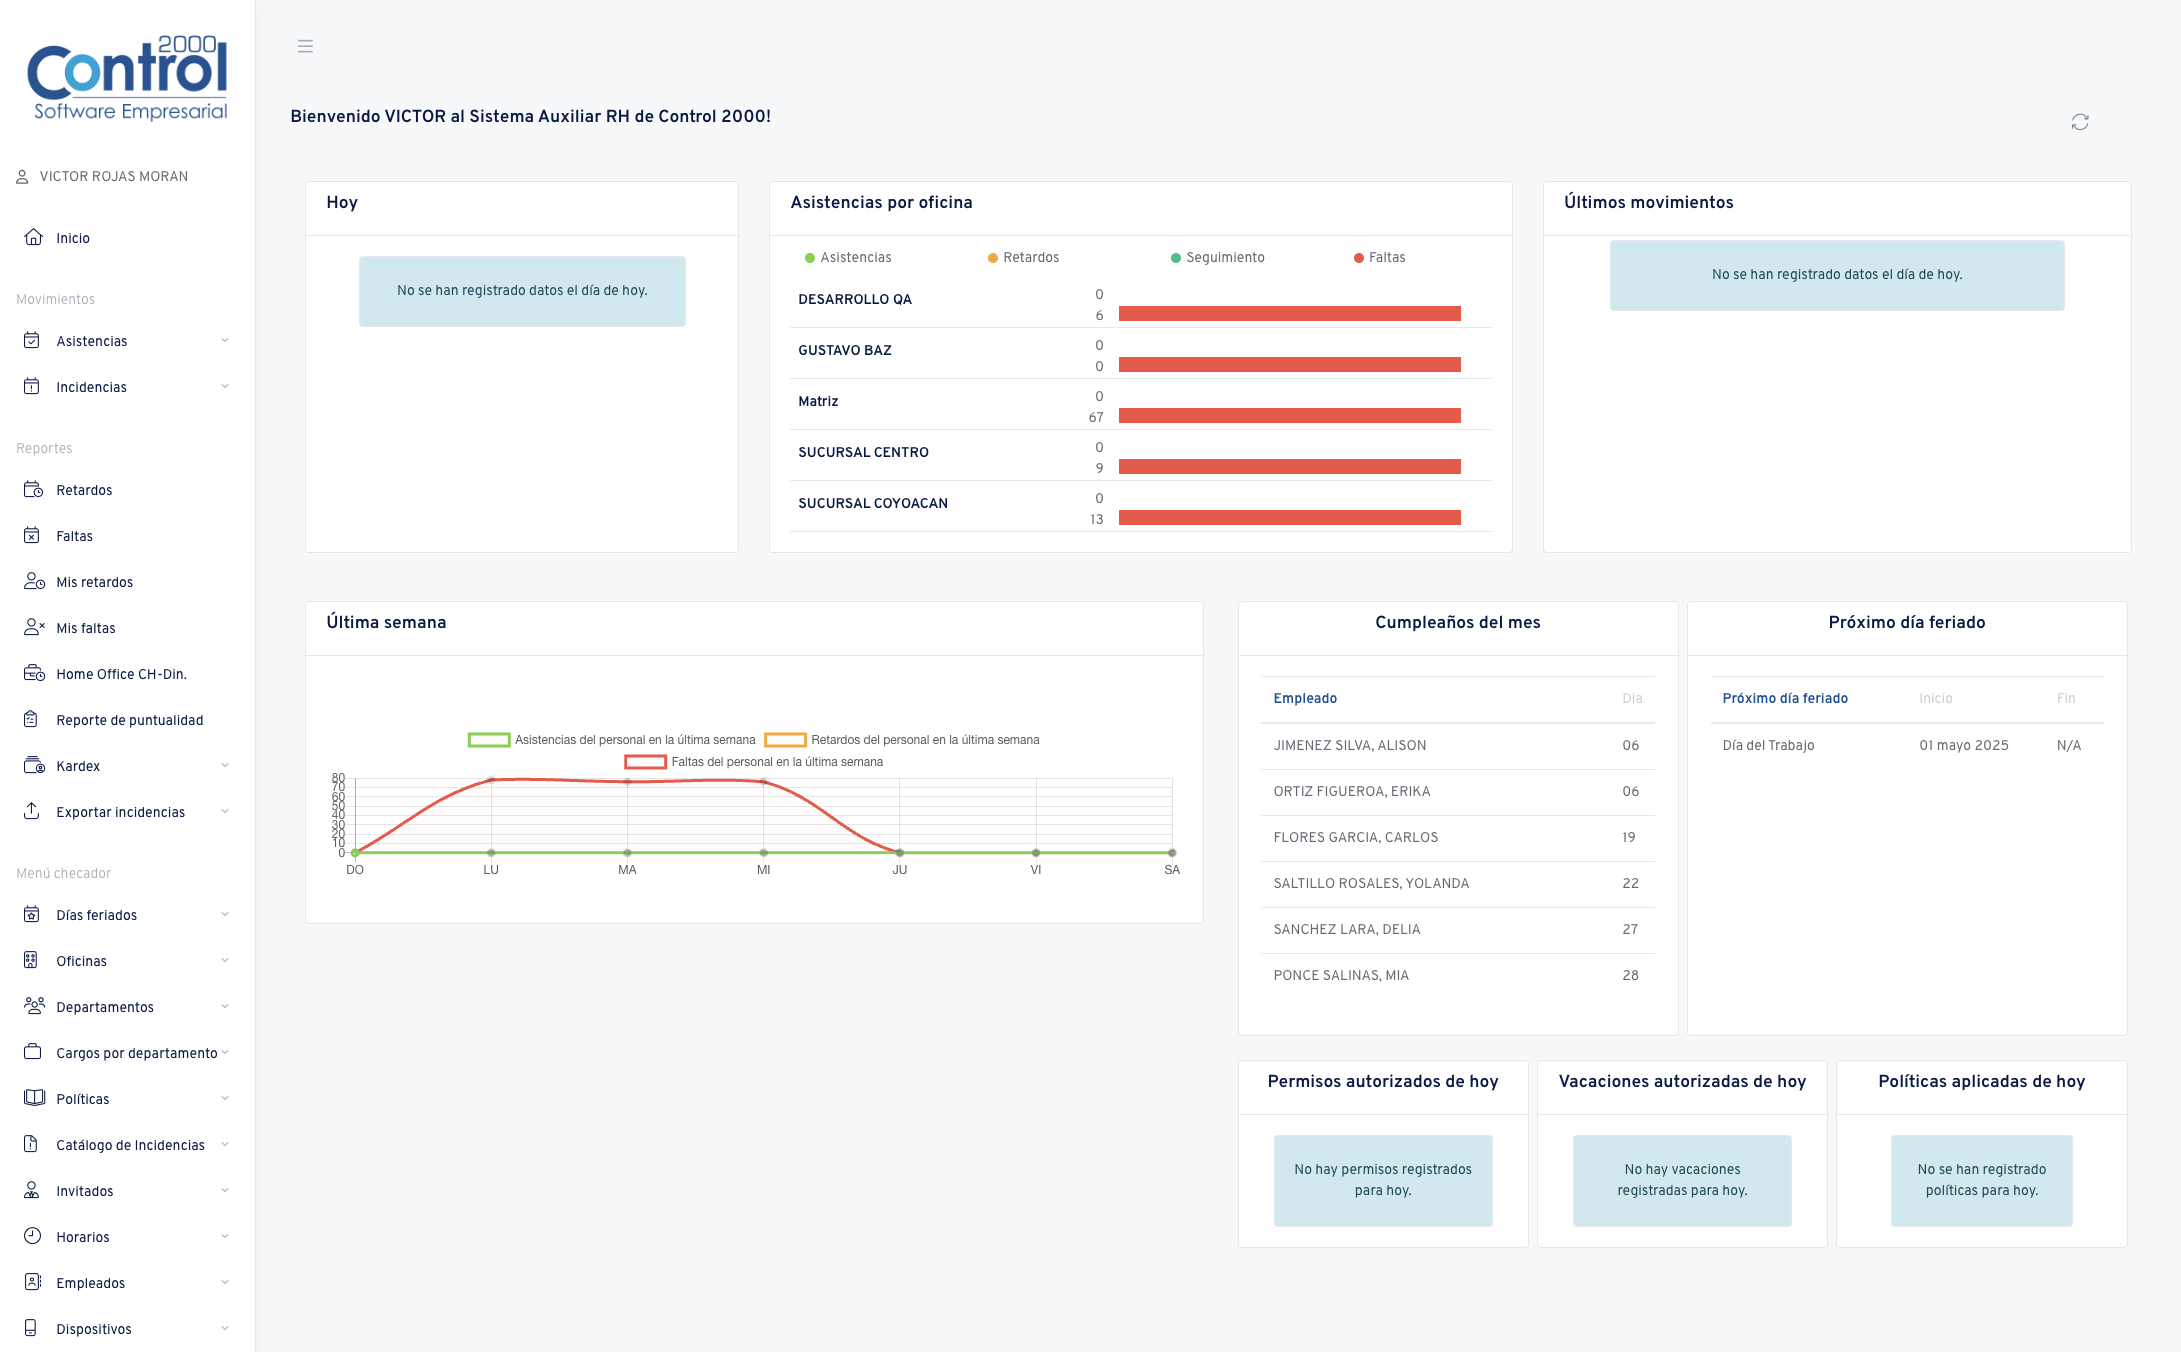Screen dimensions: 2181x1352
Task: Click the Faltas report icon
Action: point(32,535)
